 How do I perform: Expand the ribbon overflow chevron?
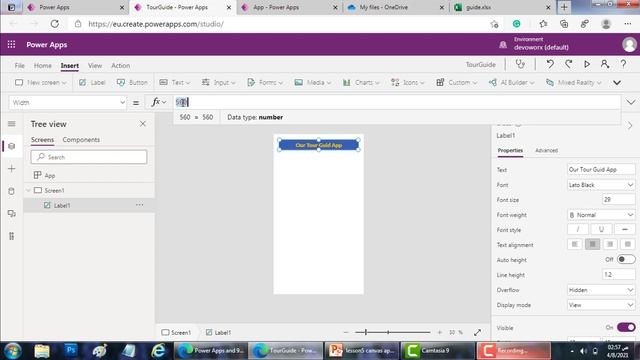(x=617, y=83)
